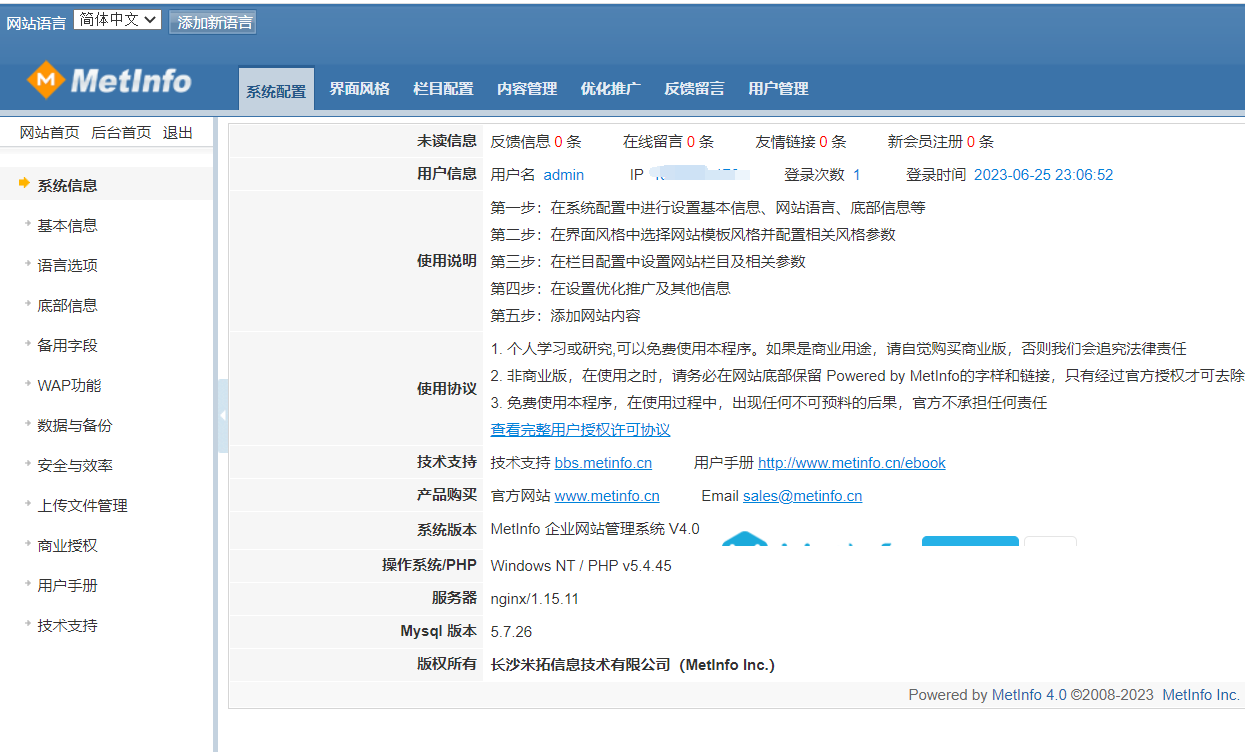
Task: Collapse the left sidebar with the arrow handle
Action: tap(222, 415)
